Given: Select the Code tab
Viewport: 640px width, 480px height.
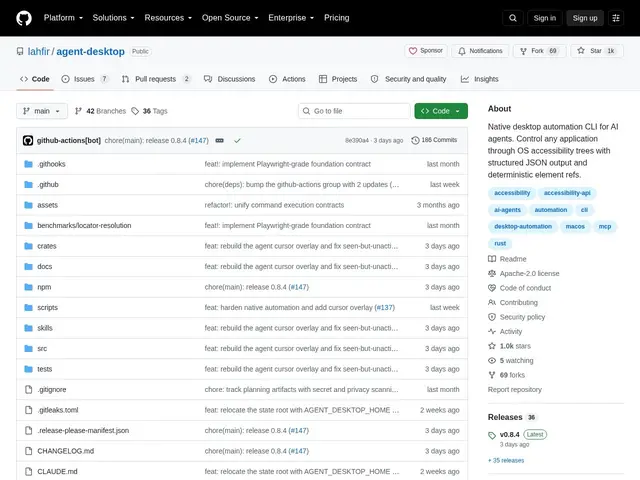Looking at the screenshot, I should (x=35, y=79).
